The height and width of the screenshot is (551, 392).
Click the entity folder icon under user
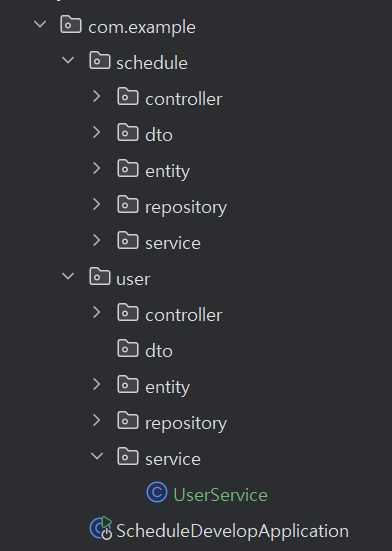point(128,384)
